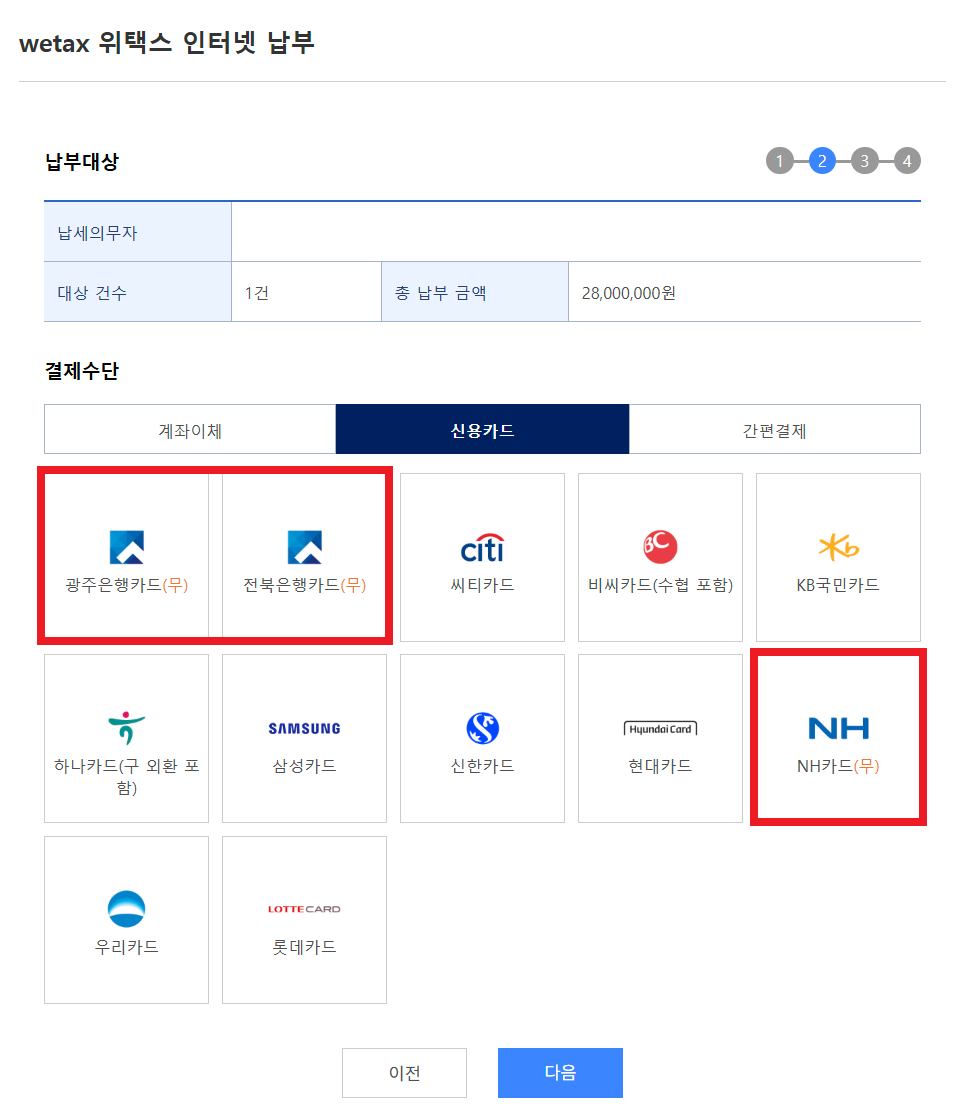Select the 1건 count value

tap(256, 293)
